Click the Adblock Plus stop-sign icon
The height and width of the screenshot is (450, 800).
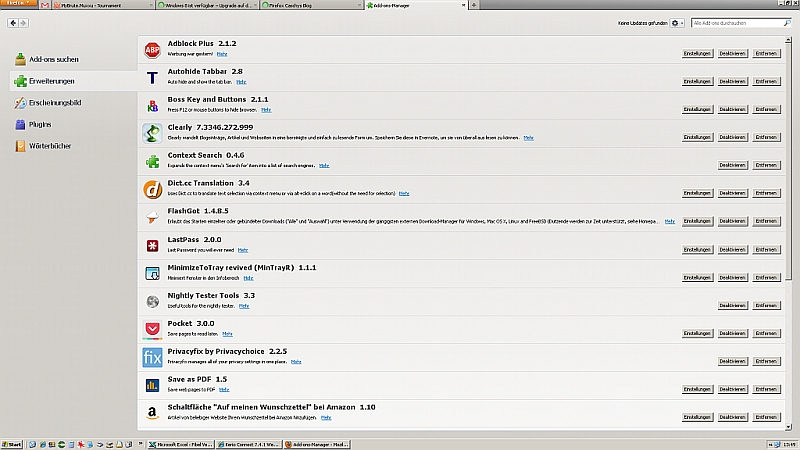pyautogui.click(x=152, y=50)
